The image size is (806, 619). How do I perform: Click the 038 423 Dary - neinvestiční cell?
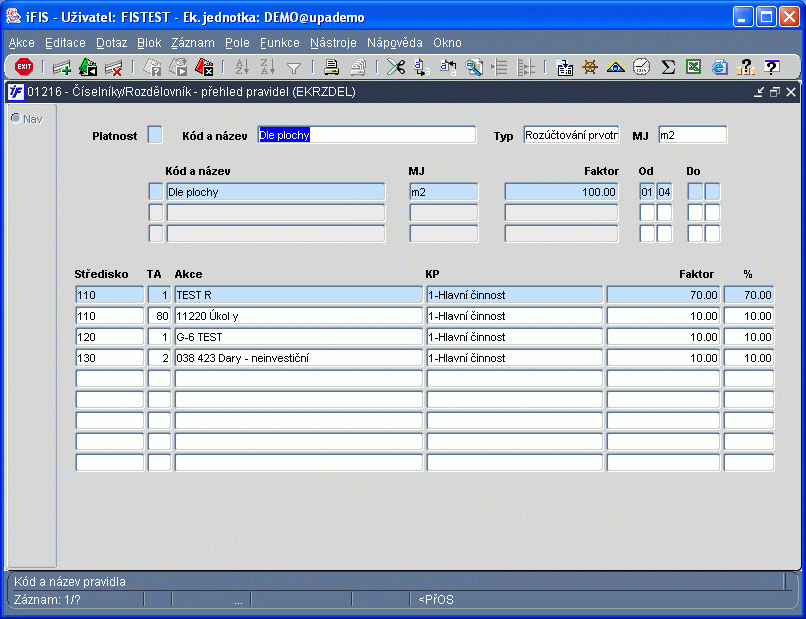coord(298,358)
